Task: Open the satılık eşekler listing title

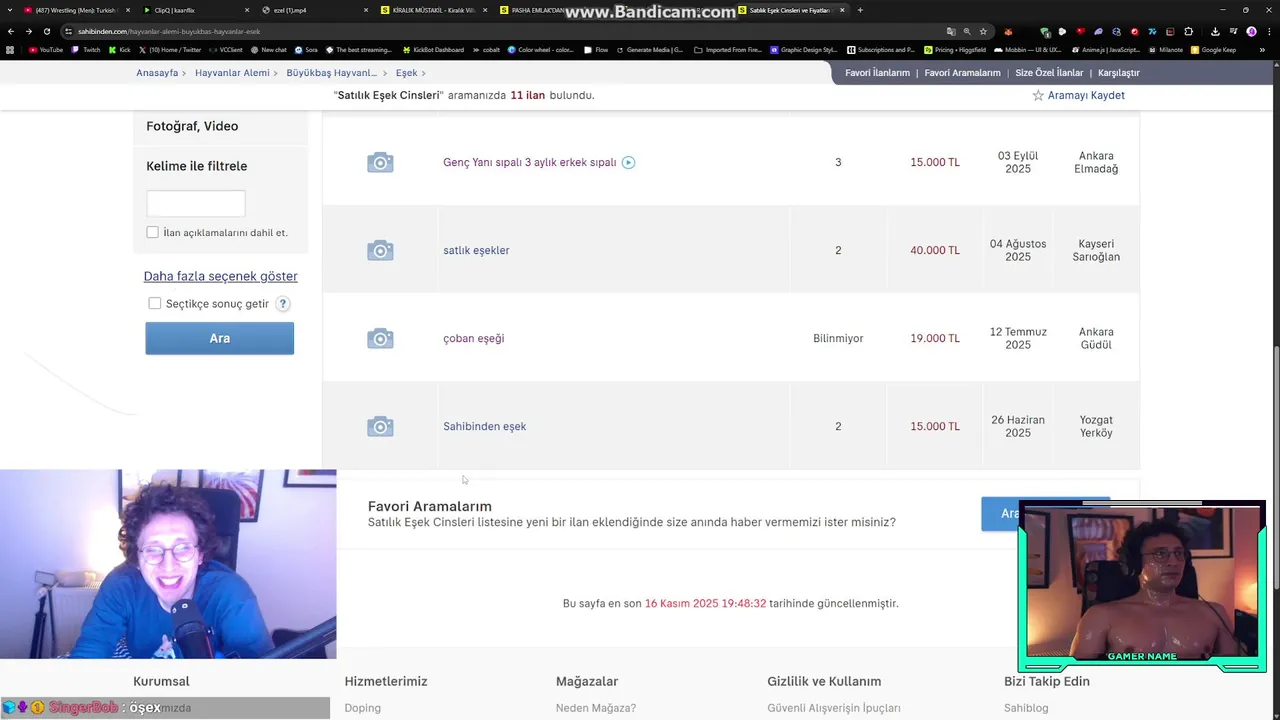Action: pos(476,251)
